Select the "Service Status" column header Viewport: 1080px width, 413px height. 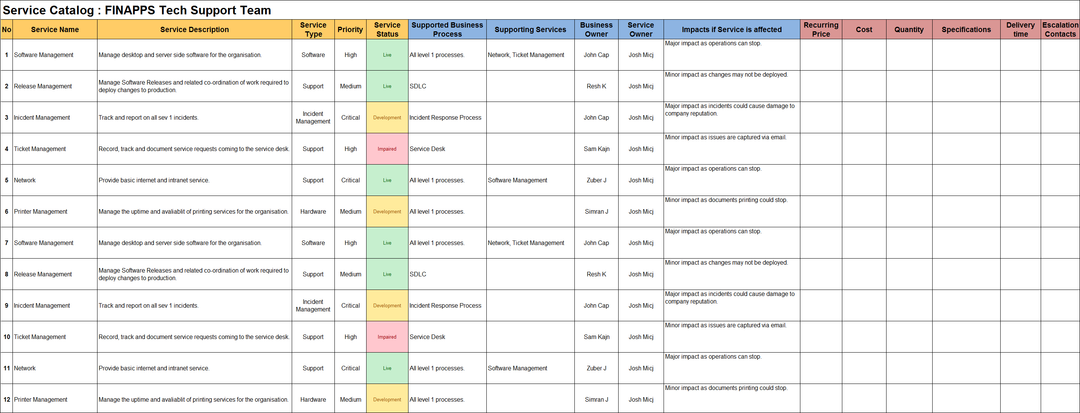point(387,30)
